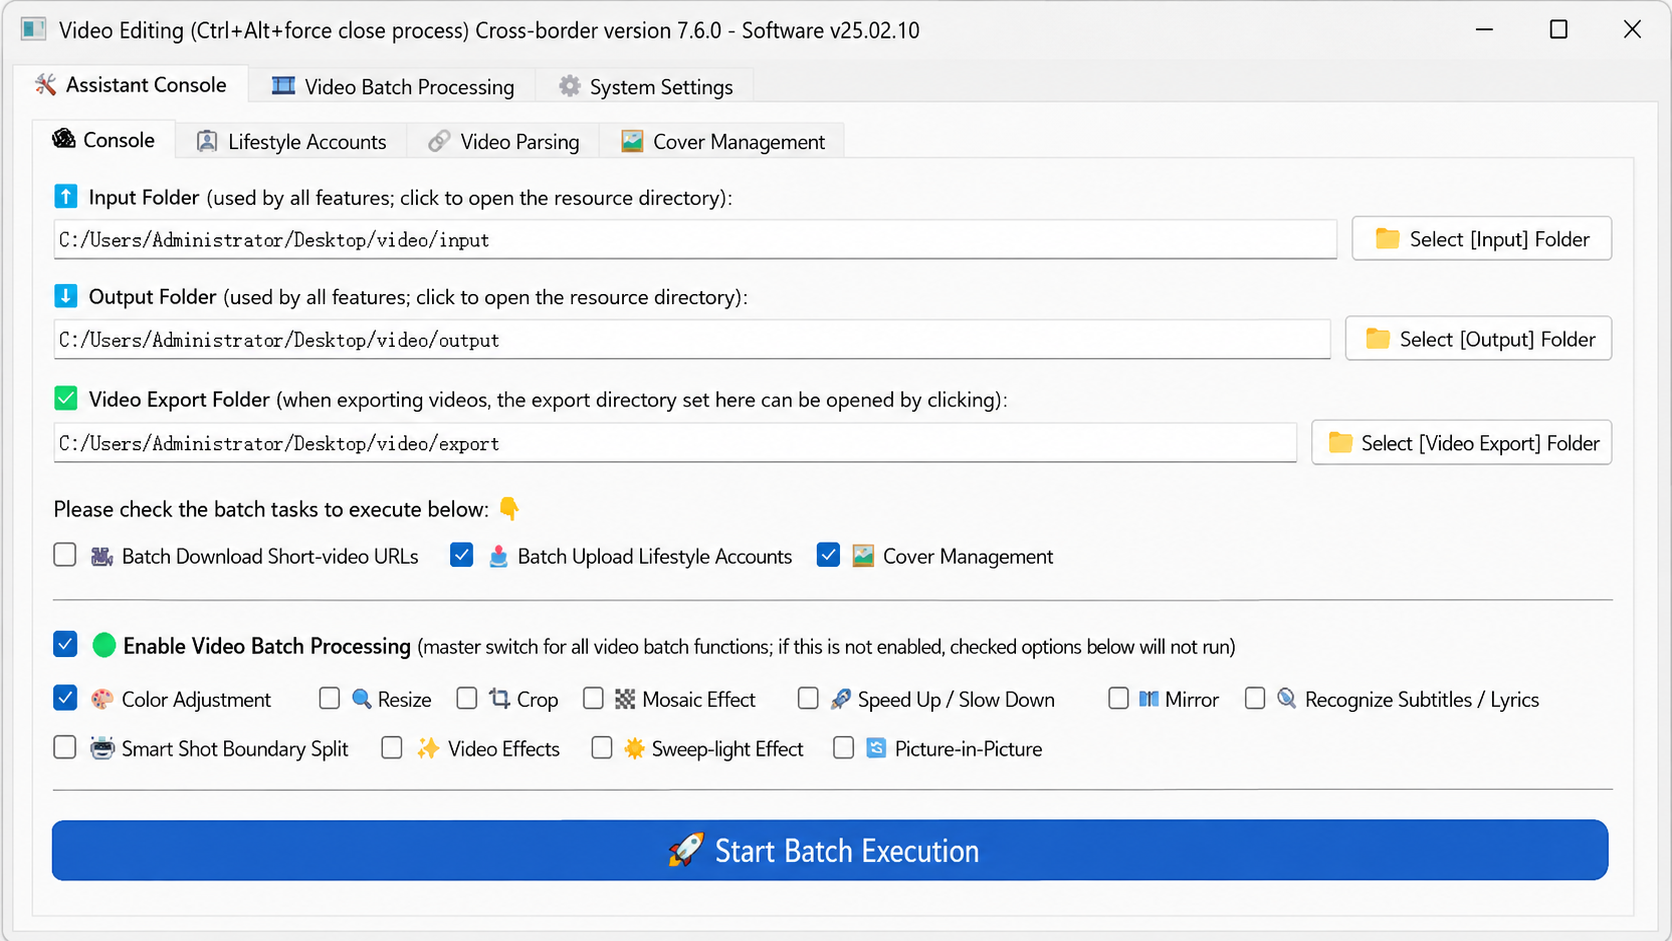Open the System Settings tab
The height and width of the screenshot is (941, 1672).
(646, 87)
